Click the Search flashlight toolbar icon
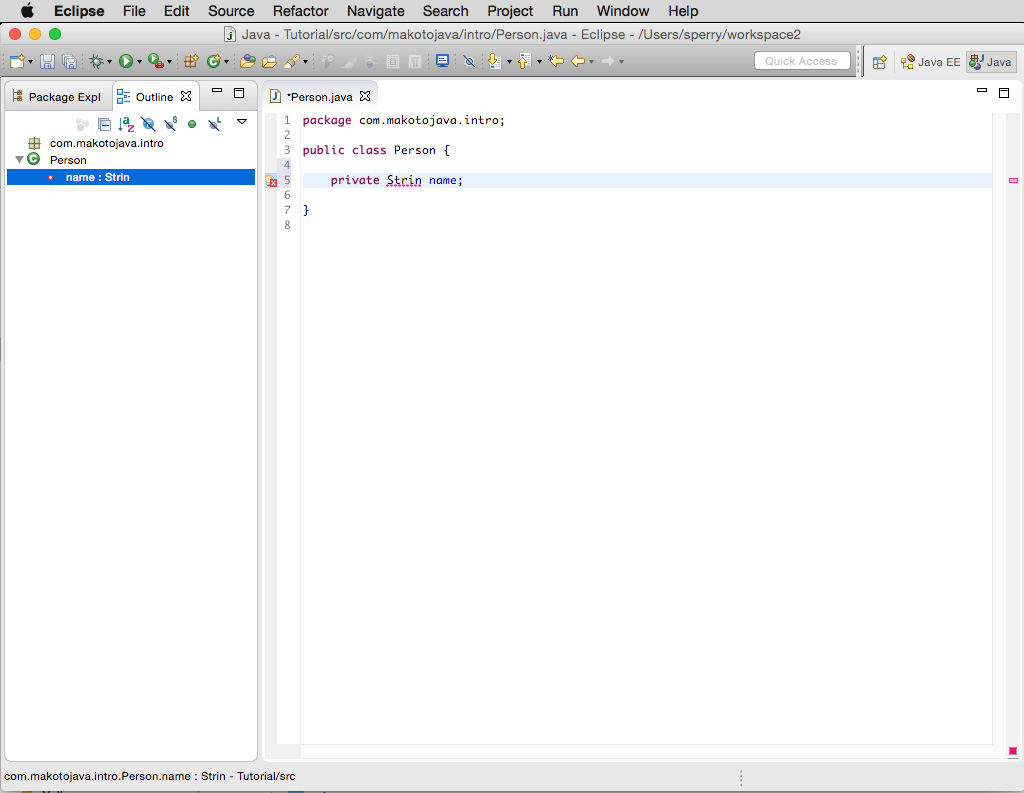The height and width of the screenshot is (793, 1024). (x=292, y=61)
